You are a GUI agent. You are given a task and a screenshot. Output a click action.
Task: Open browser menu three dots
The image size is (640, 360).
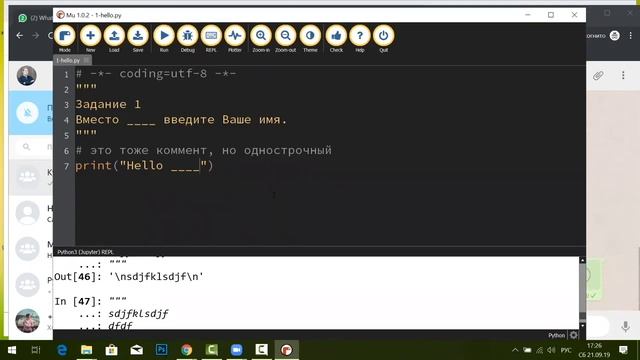[x=631, y=36]
